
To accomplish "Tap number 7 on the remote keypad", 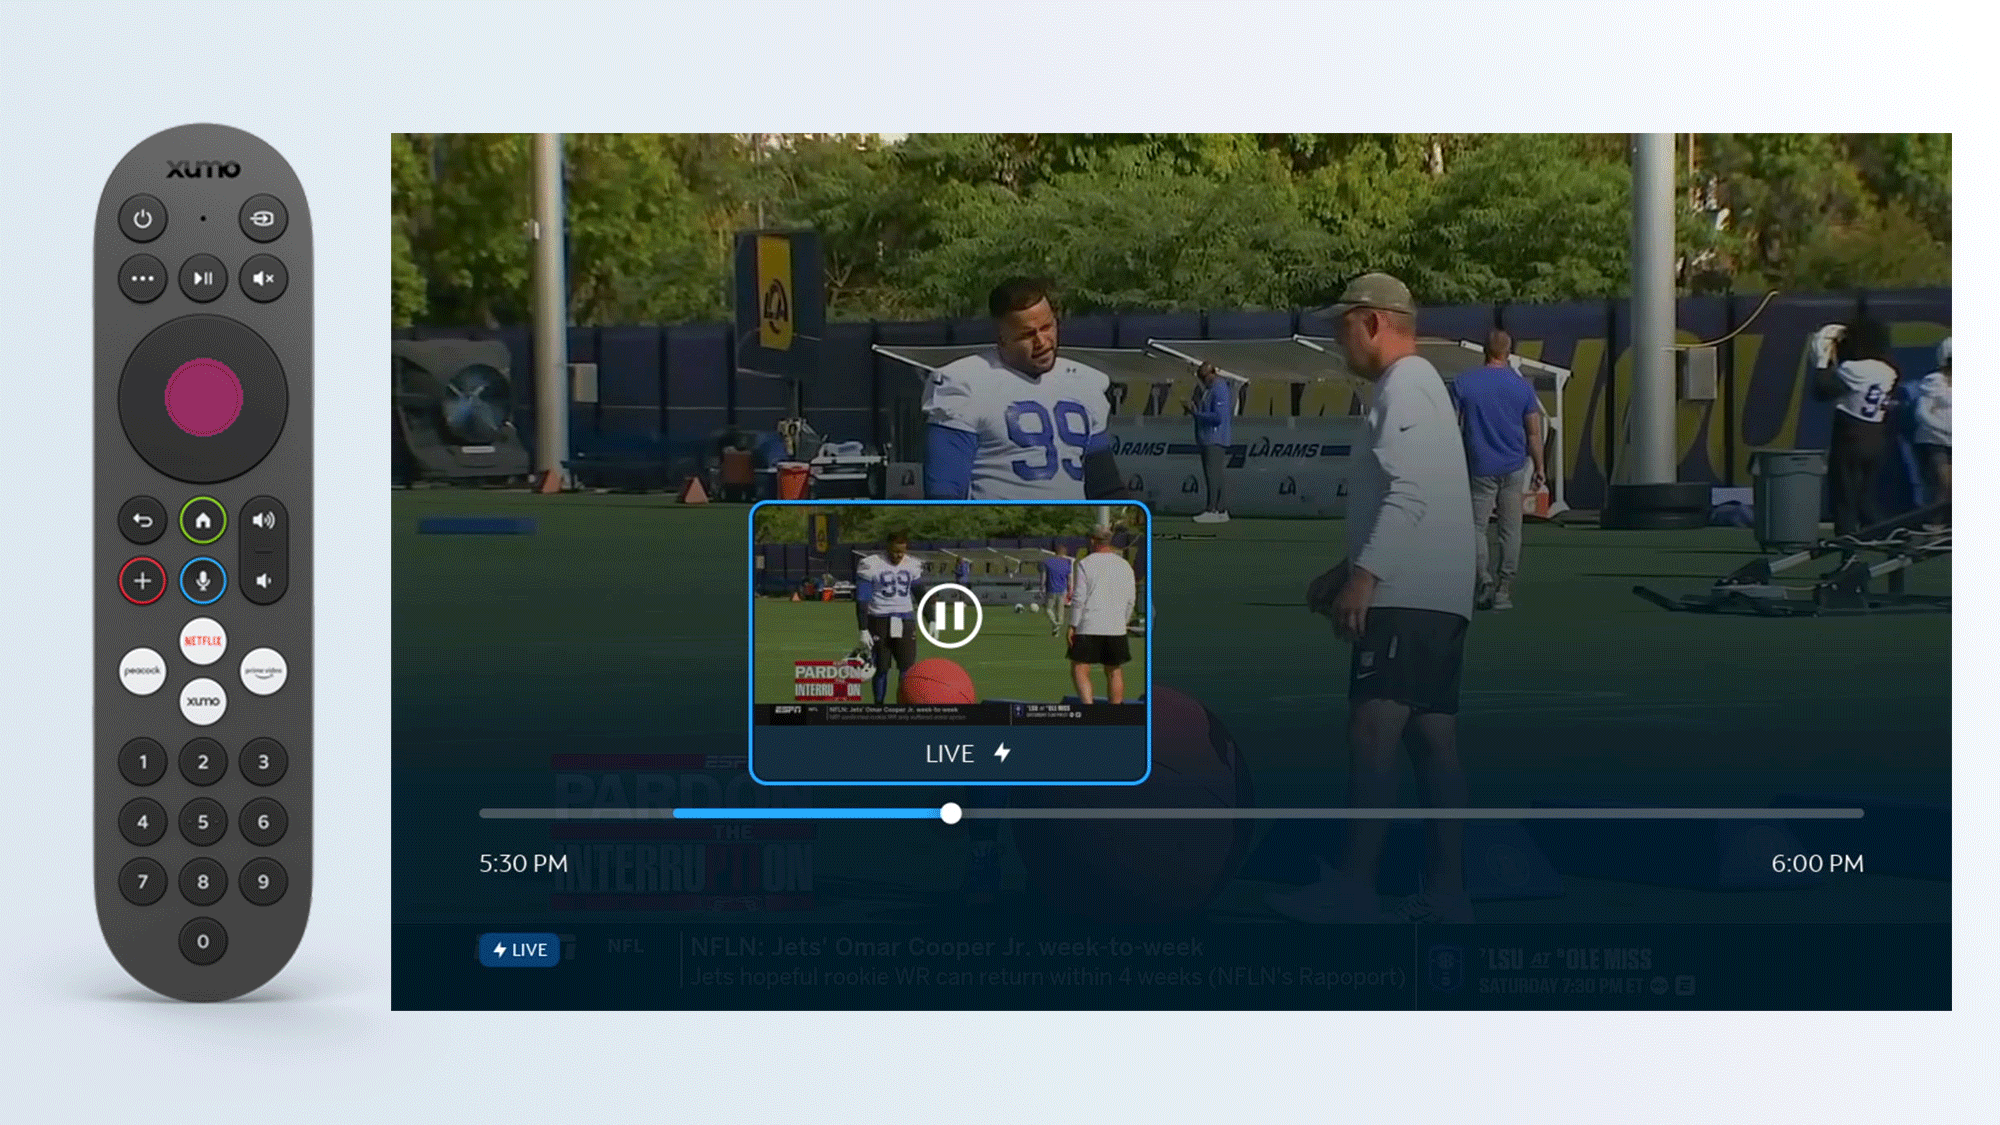I will click(x=143, y=882).
